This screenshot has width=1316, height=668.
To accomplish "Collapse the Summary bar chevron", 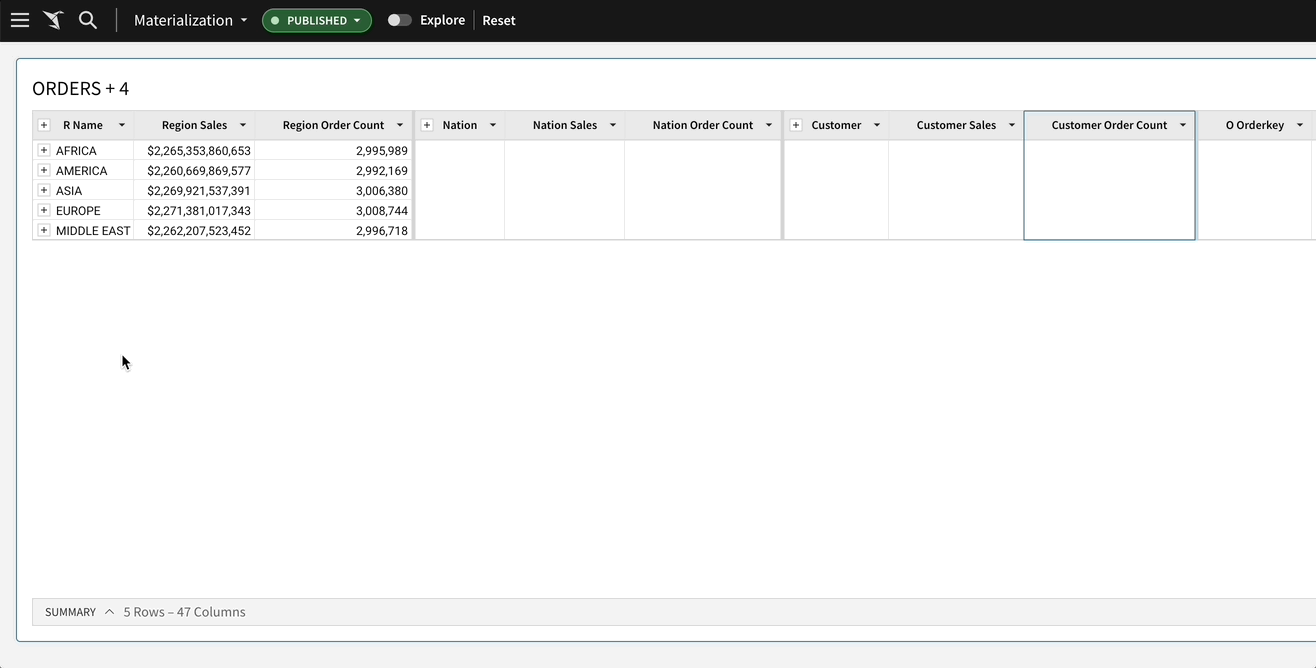I will (x=109, y=612).
